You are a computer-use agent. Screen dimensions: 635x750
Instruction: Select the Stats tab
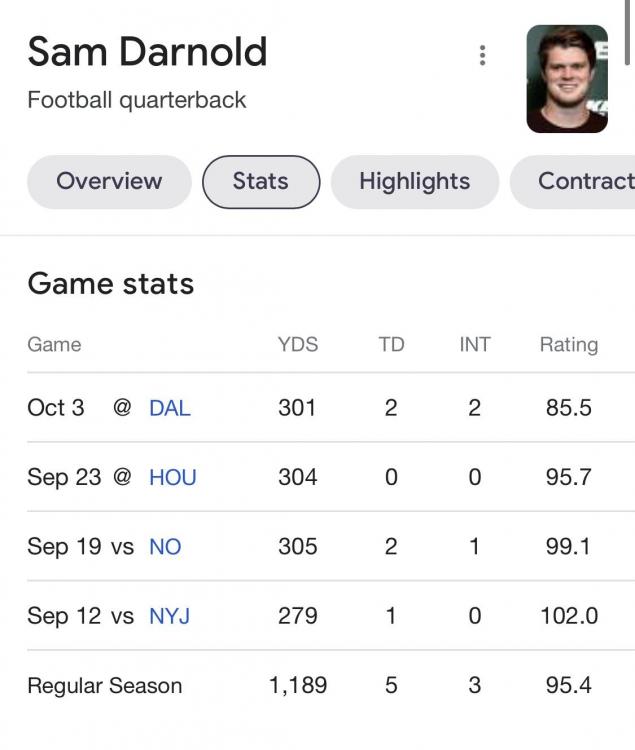click(260, 182)
